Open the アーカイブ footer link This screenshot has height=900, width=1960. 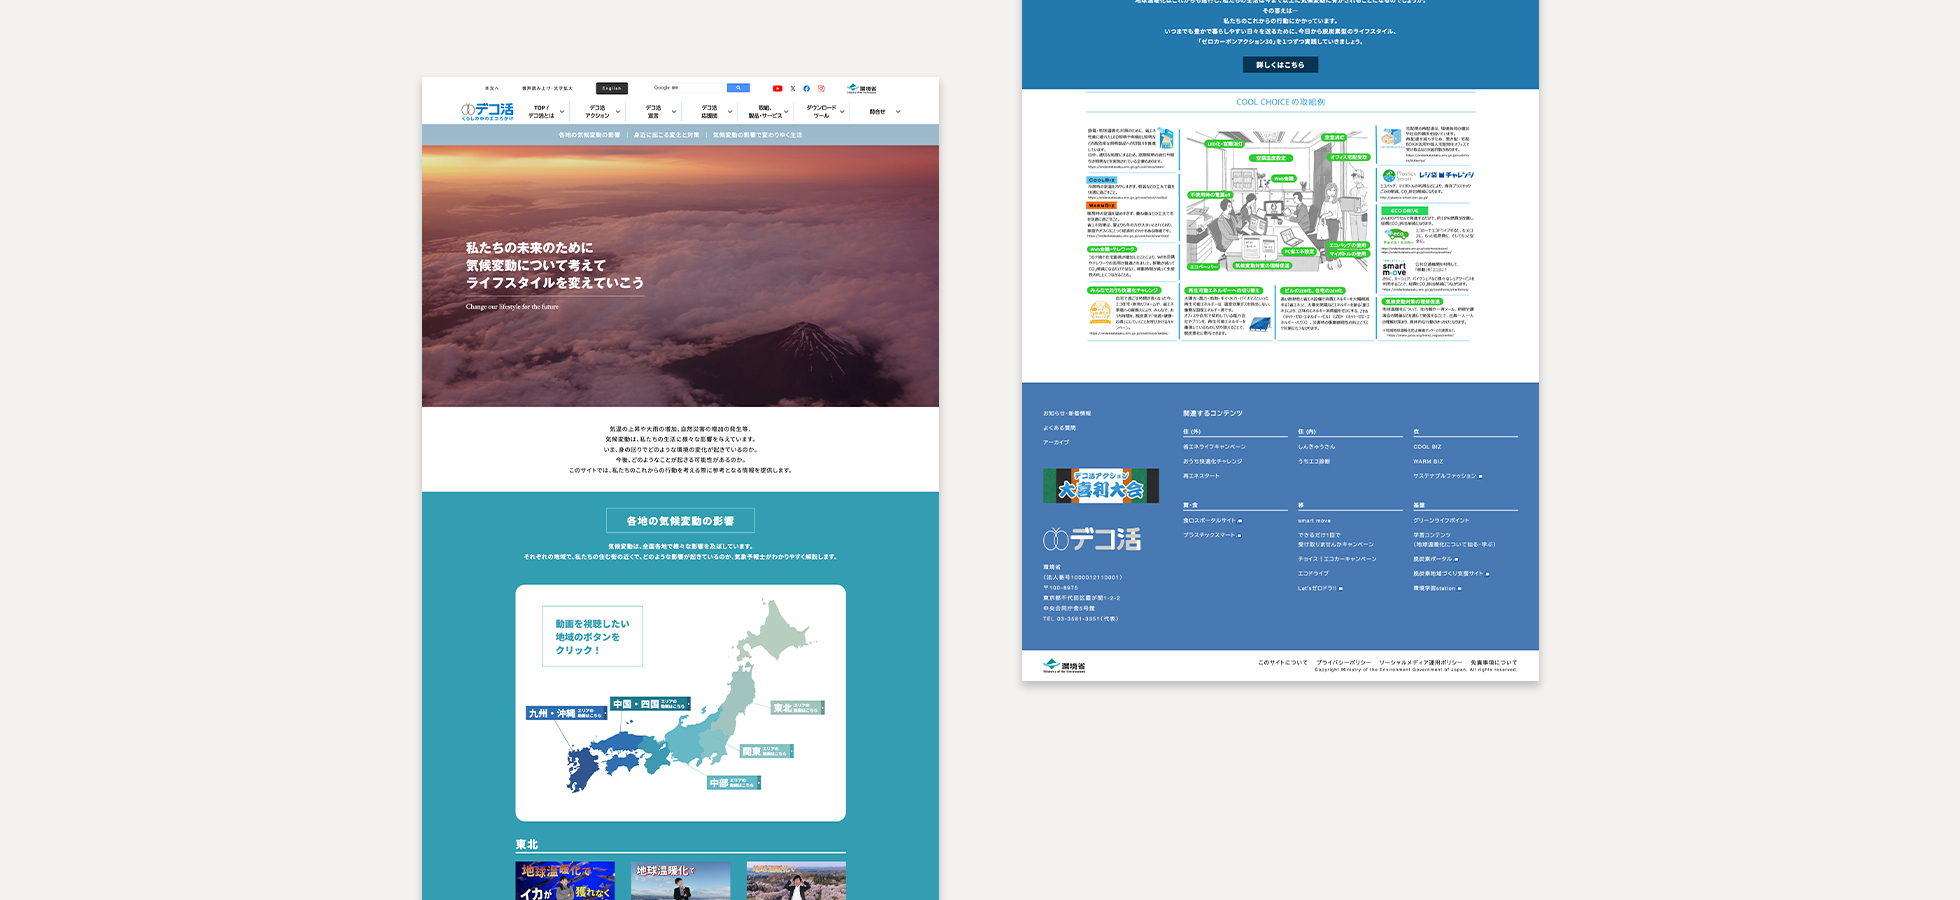(1056, 442)
